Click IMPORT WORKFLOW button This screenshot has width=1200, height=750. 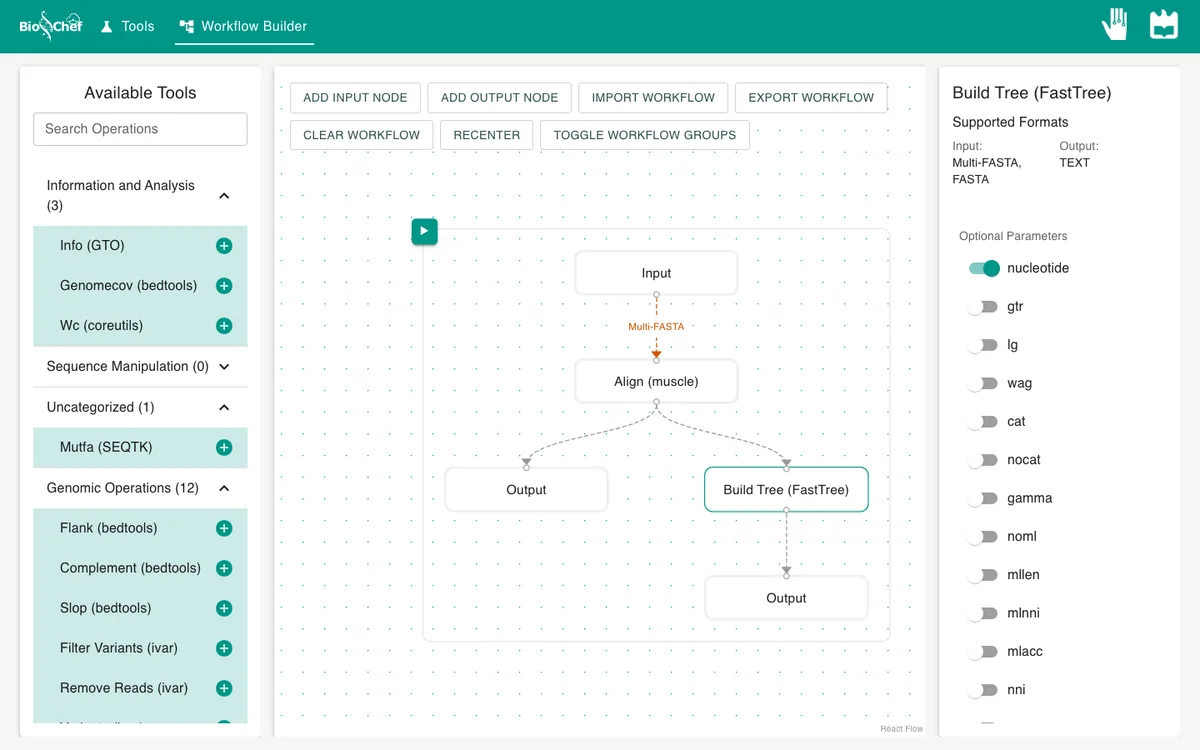tap(653, 98)
